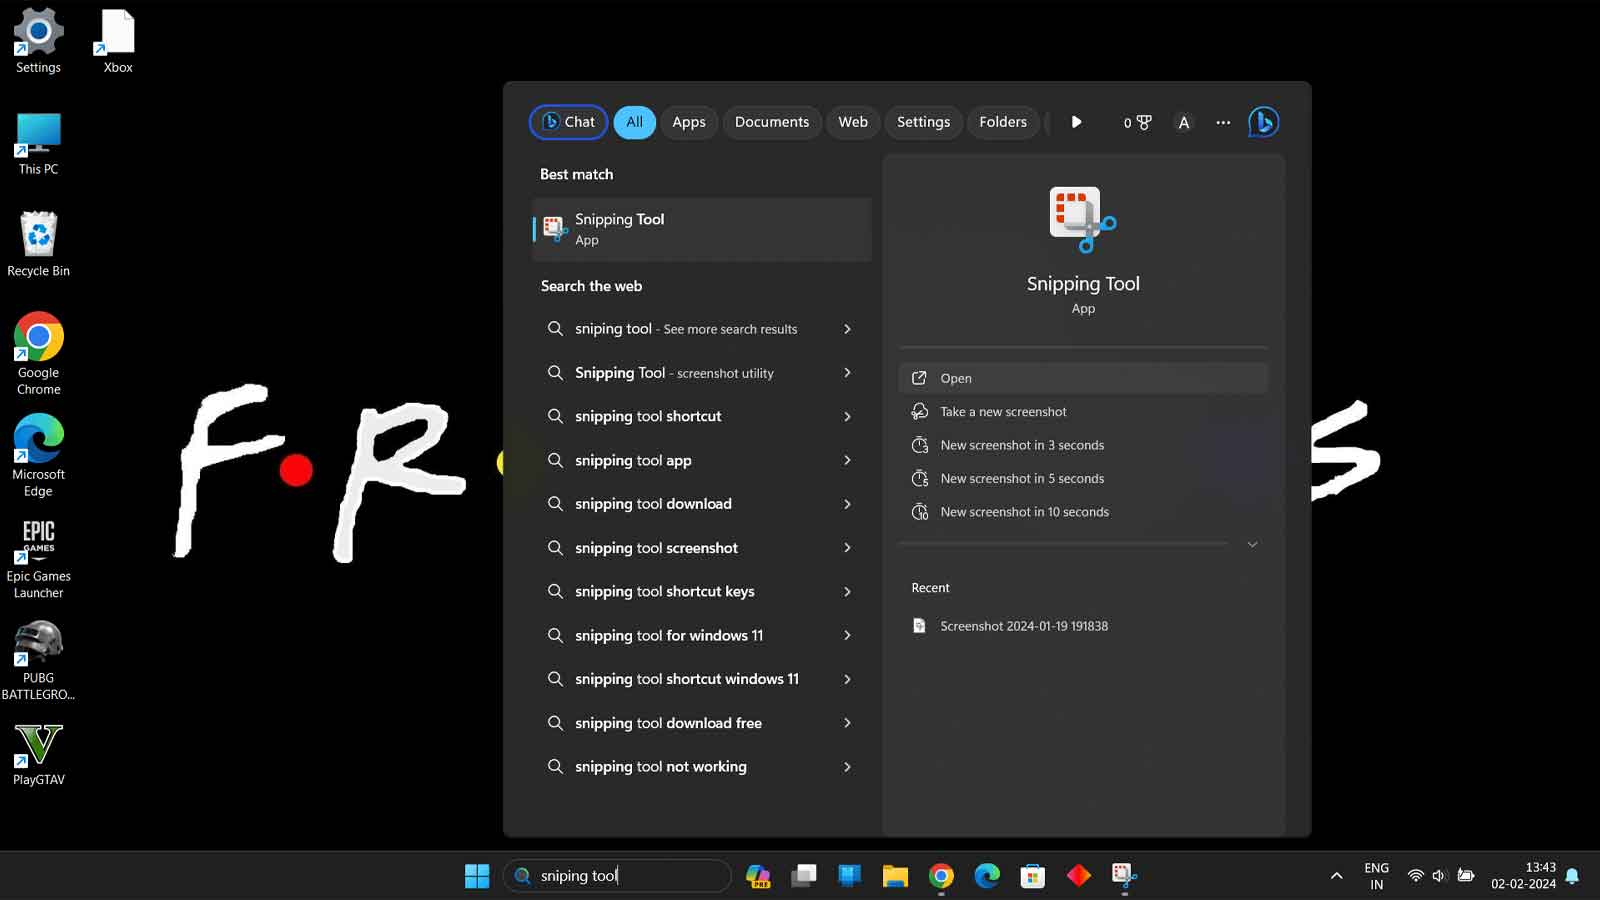Open the three-dot more options menu
Viewport: 1600px width, 900px height.
click(1223, 122)
